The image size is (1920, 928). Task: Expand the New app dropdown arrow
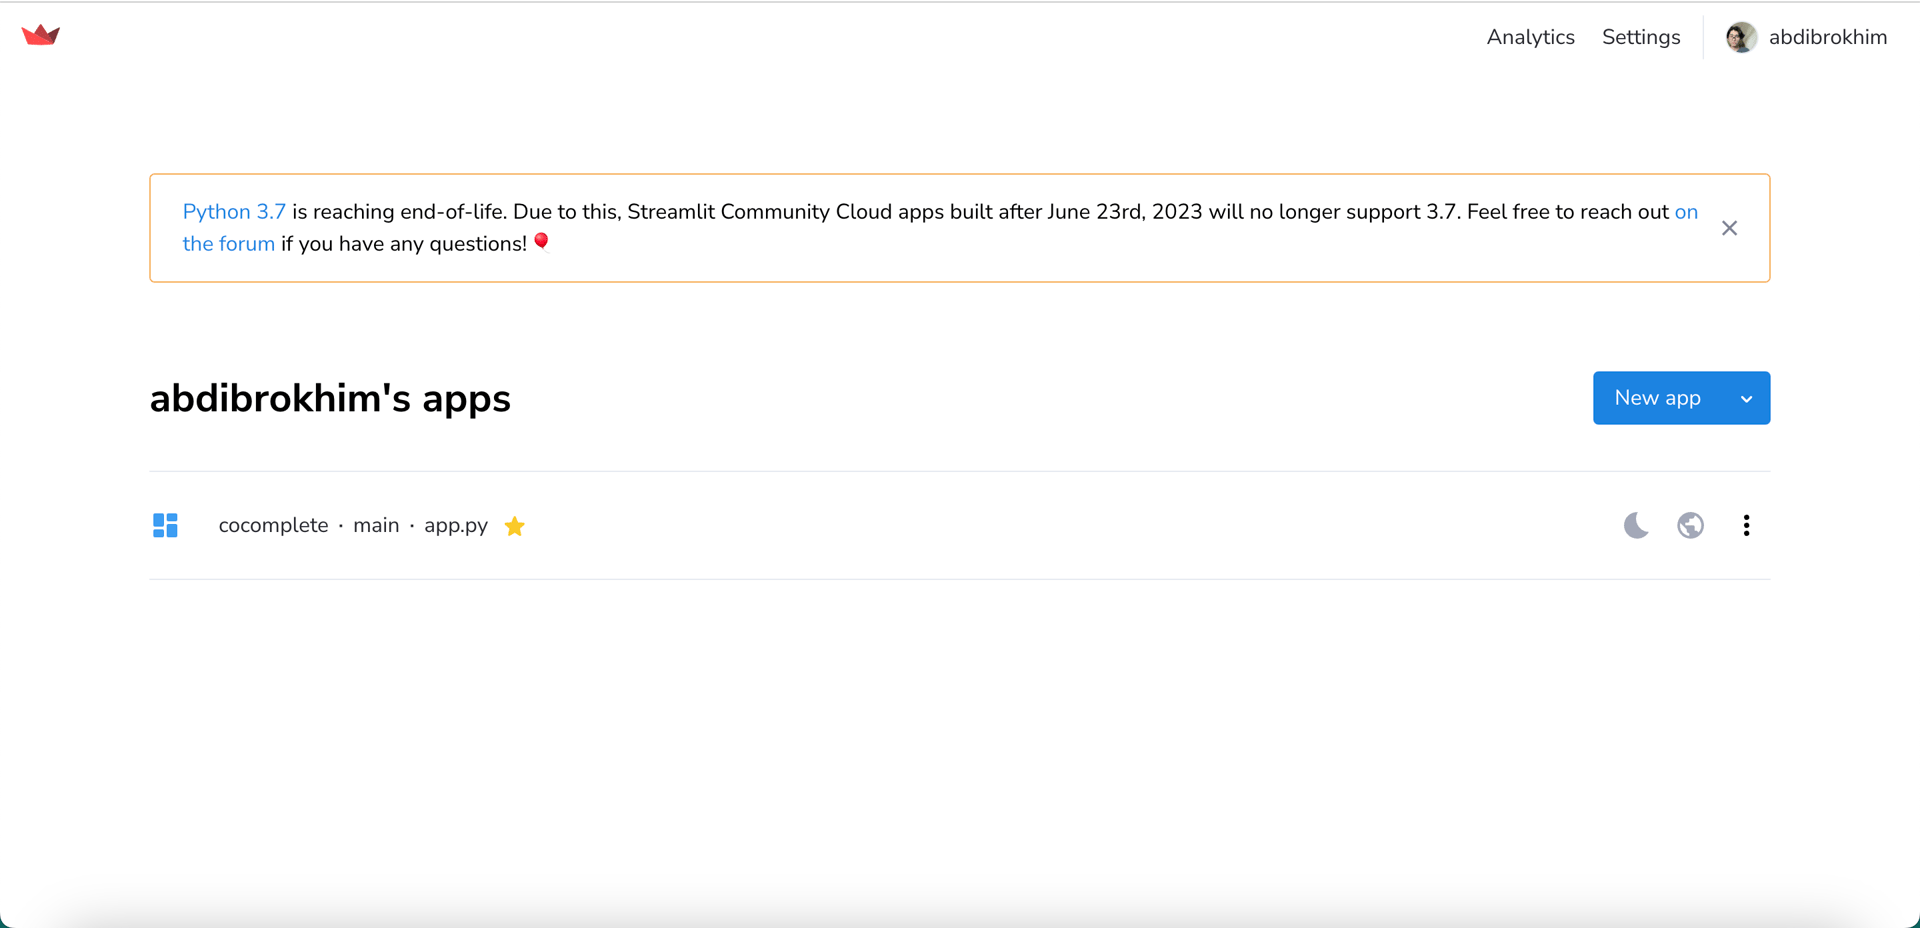point(1746,398)
